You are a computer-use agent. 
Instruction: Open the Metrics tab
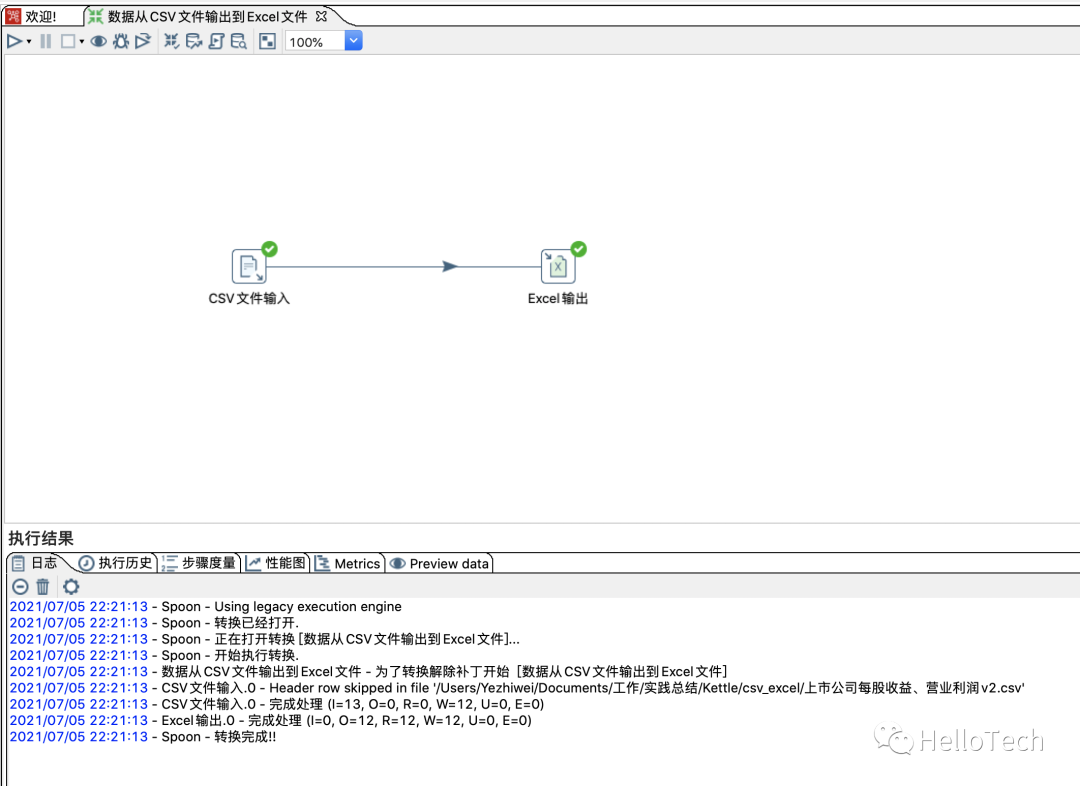click(348, 563)
